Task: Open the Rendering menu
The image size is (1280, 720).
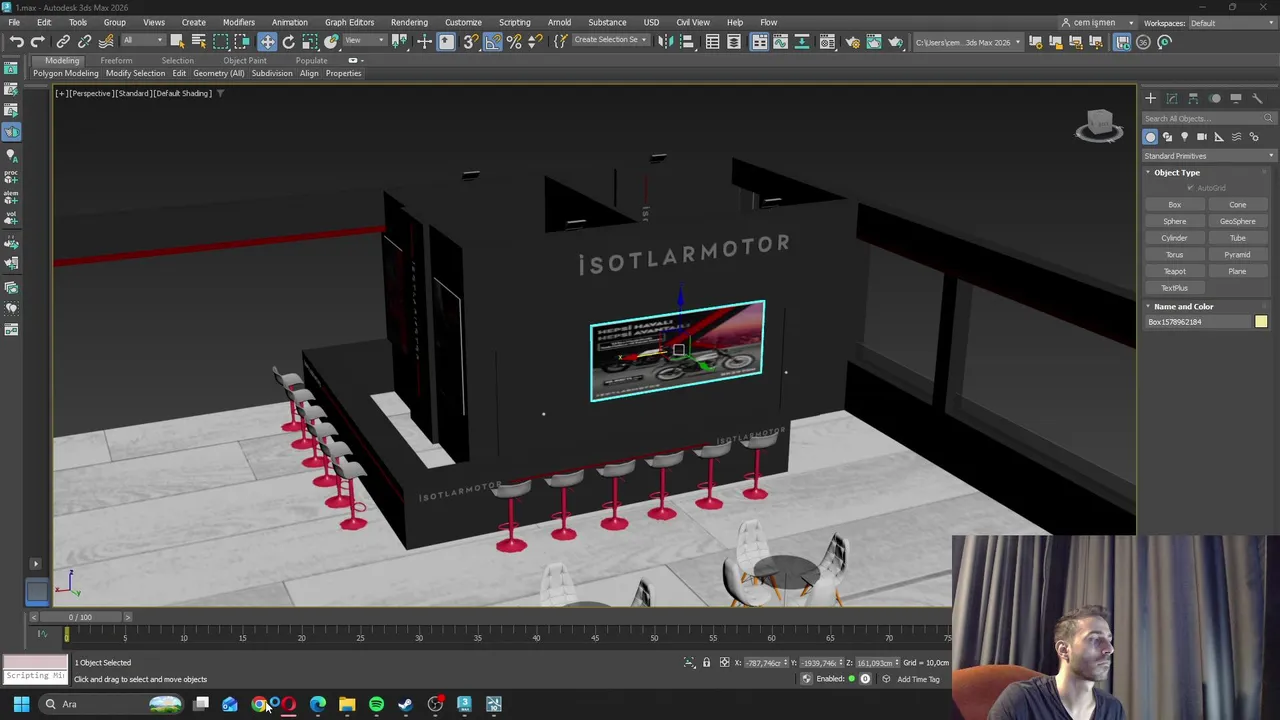Action: 409,22
